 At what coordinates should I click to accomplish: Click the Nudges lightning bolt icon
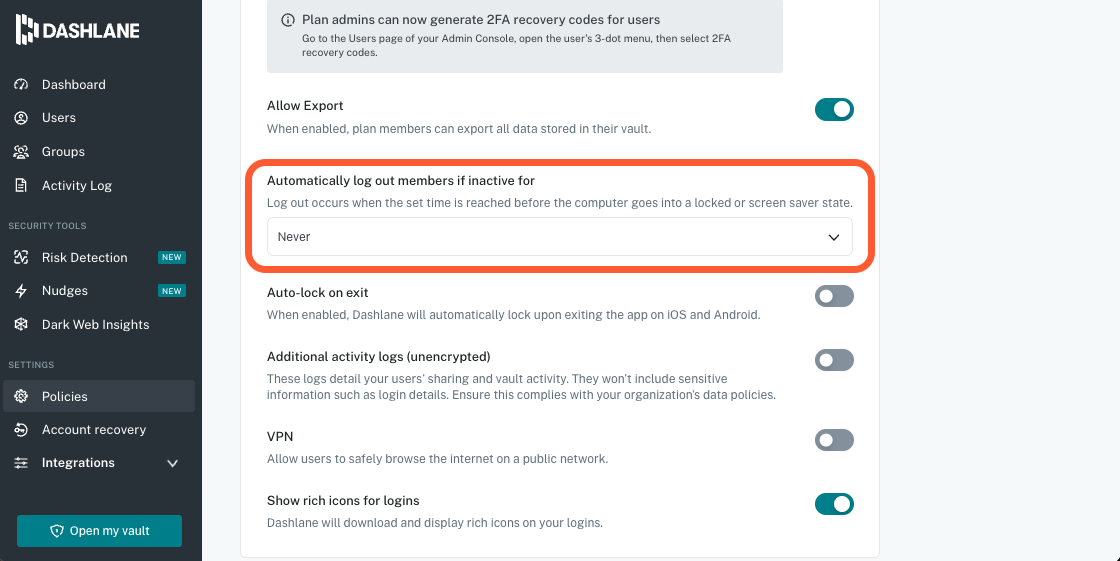point(21,291)
